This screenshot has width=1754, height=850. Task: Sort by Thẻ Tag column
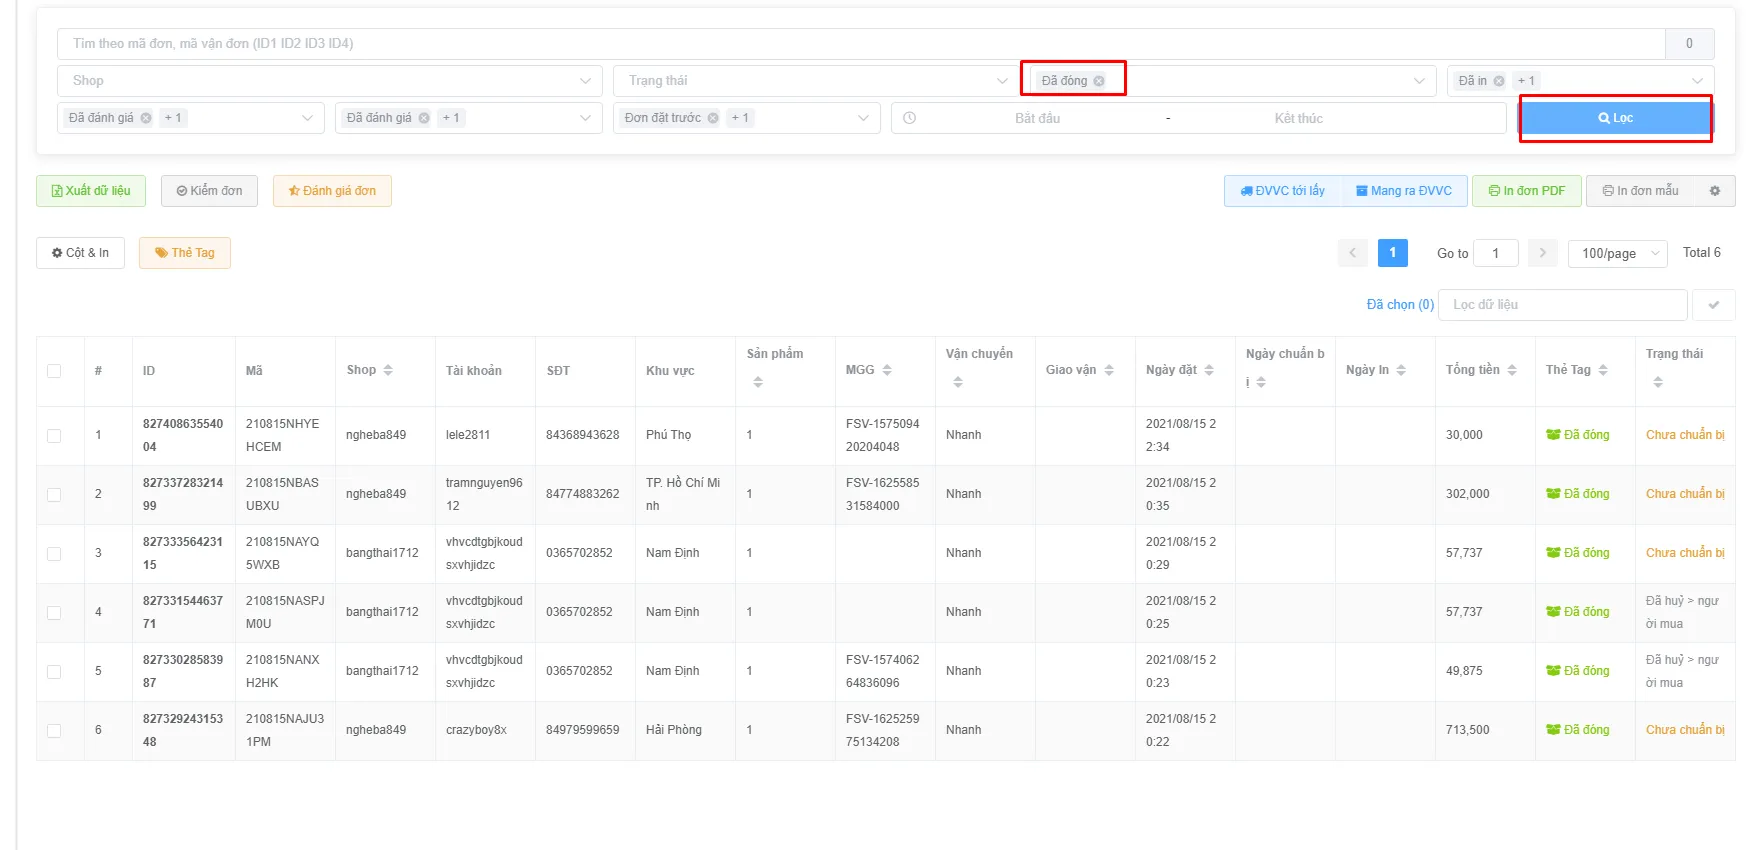click(1603, 370)
